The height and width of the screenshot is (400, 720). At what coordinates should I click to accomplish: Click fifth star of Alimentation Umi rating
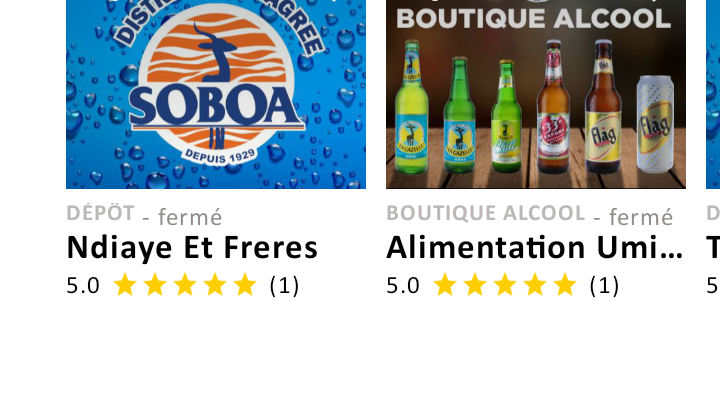(565, 285)
